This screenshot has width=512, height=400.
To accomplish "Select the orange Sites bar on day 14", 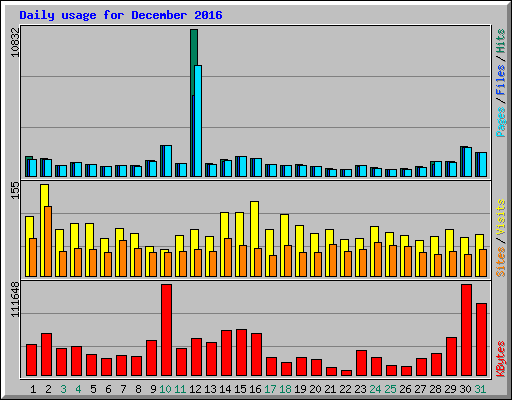I will click(x=228, y=258).
